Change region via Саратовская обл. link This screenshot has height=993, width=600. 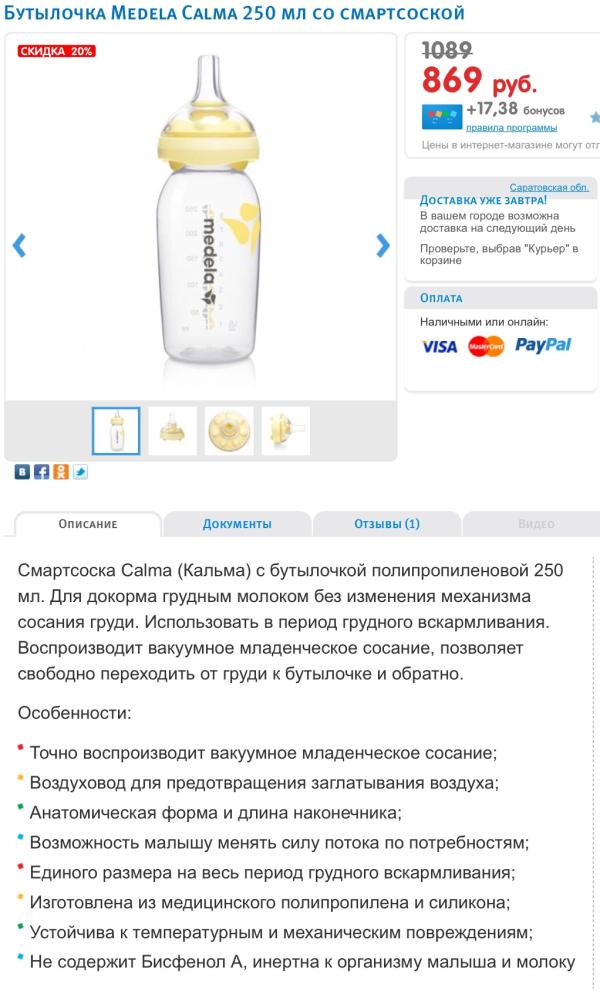549,187
